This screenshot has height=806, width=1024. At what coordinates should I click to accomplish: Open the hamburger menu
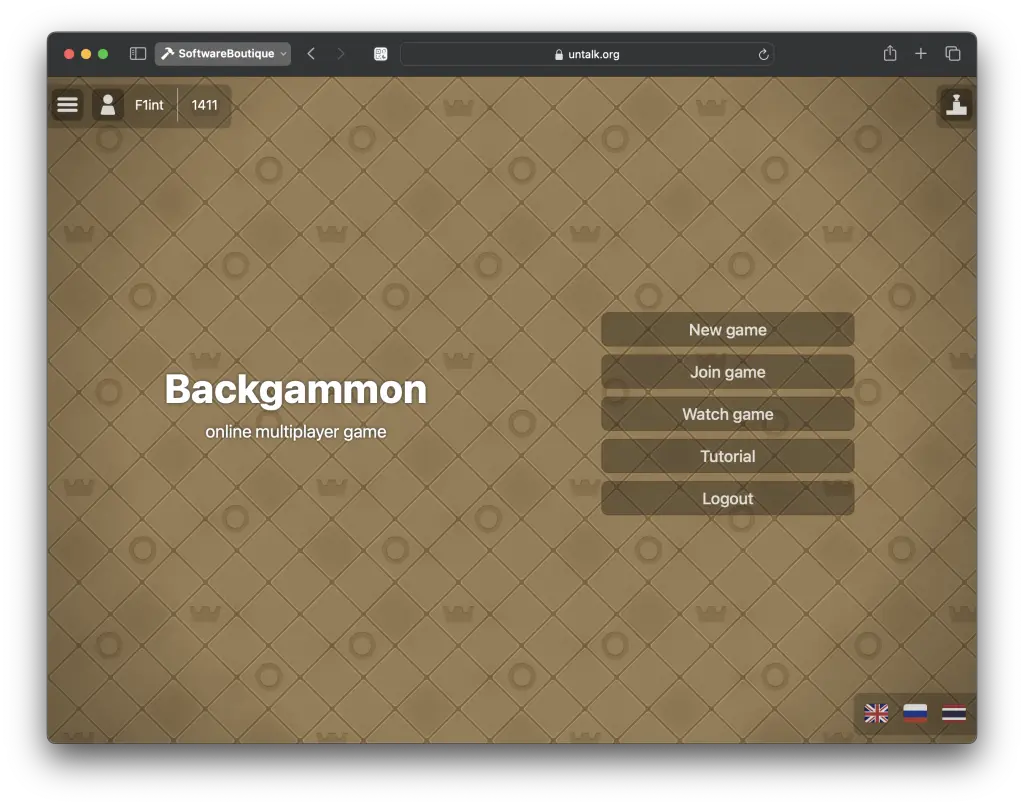[67, 105]
